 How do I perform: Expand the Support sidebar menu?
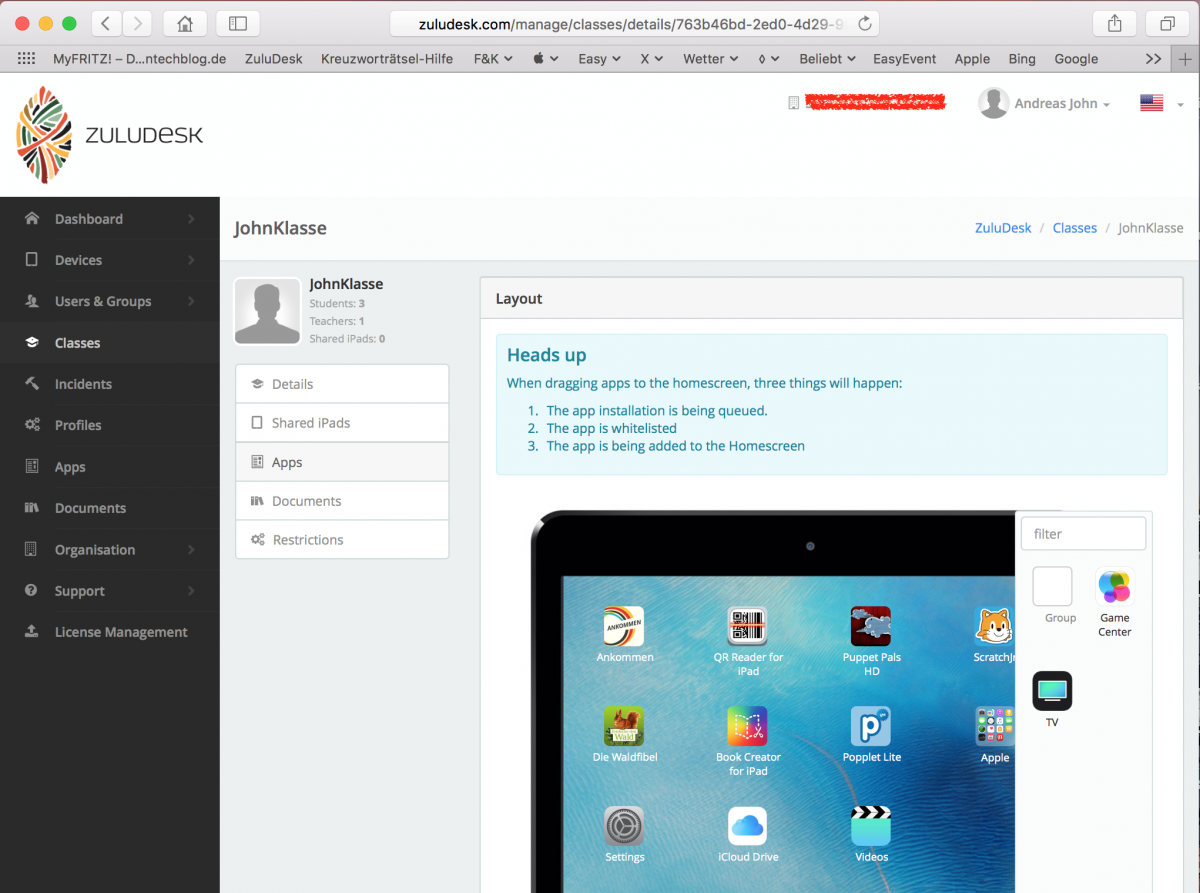pyautogui.click(x=110, y=591)
